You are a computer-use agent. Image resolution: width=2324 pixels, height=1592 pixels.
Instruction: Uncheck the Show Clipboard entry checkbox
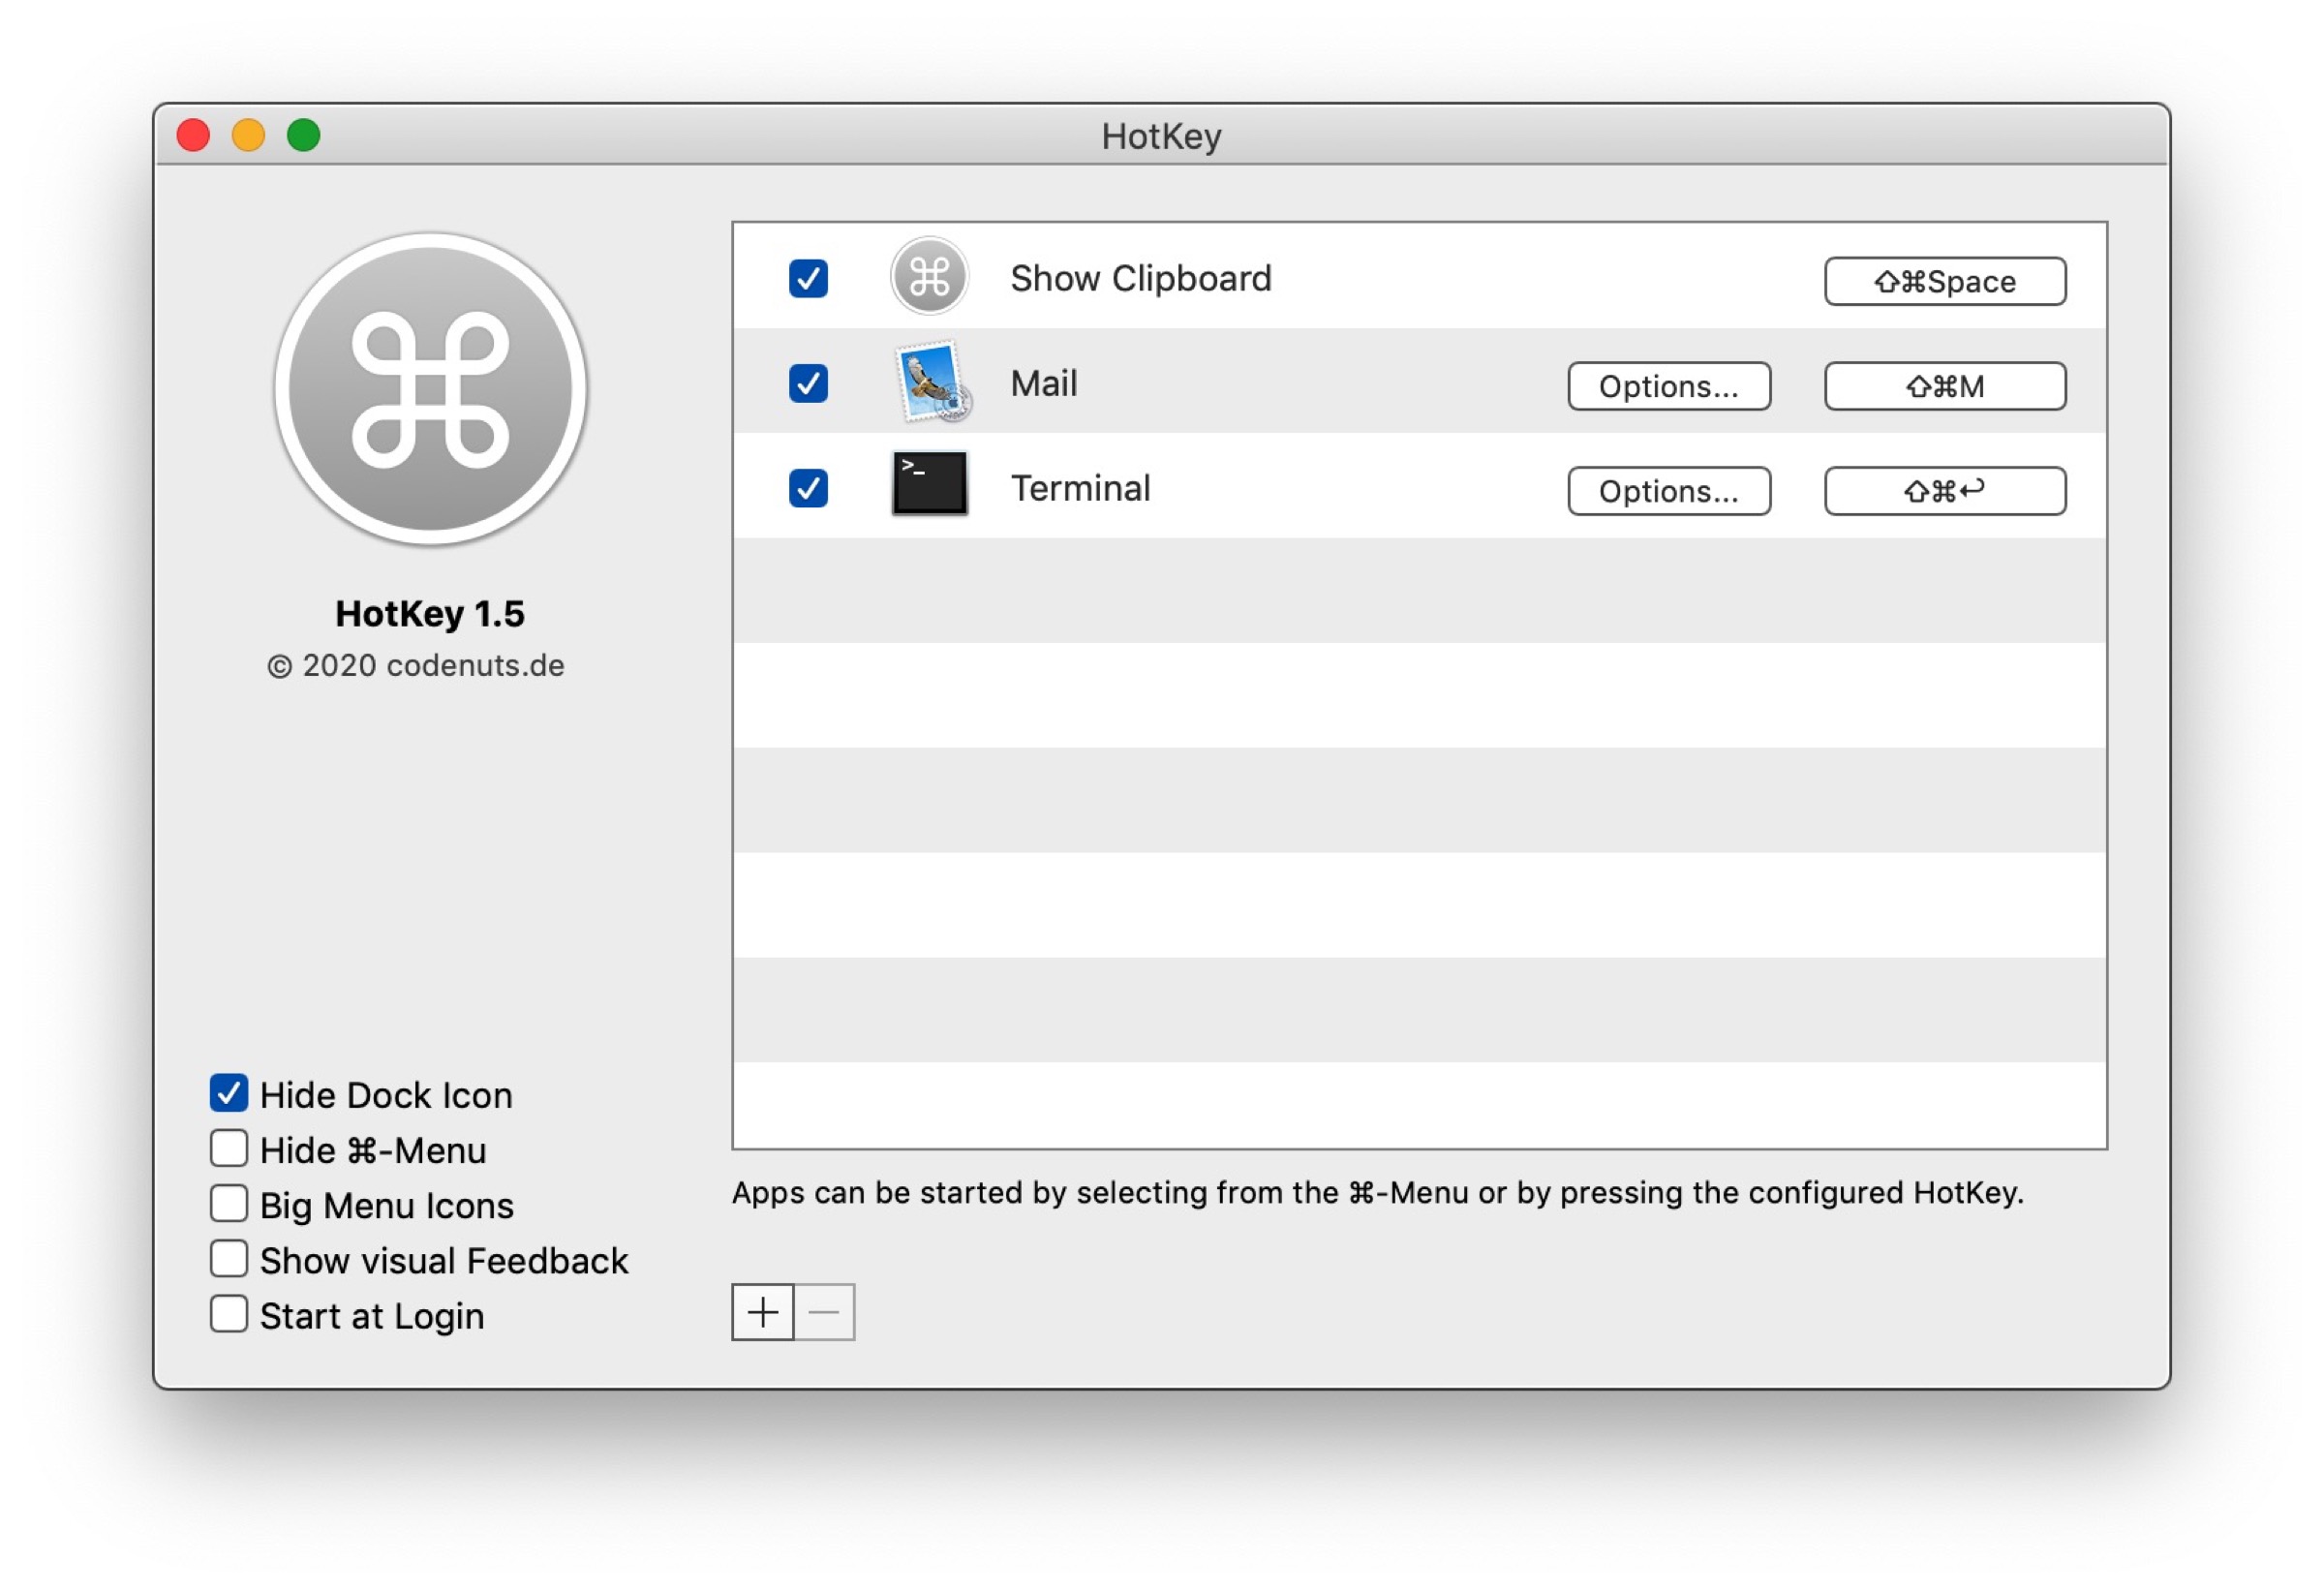808,279
